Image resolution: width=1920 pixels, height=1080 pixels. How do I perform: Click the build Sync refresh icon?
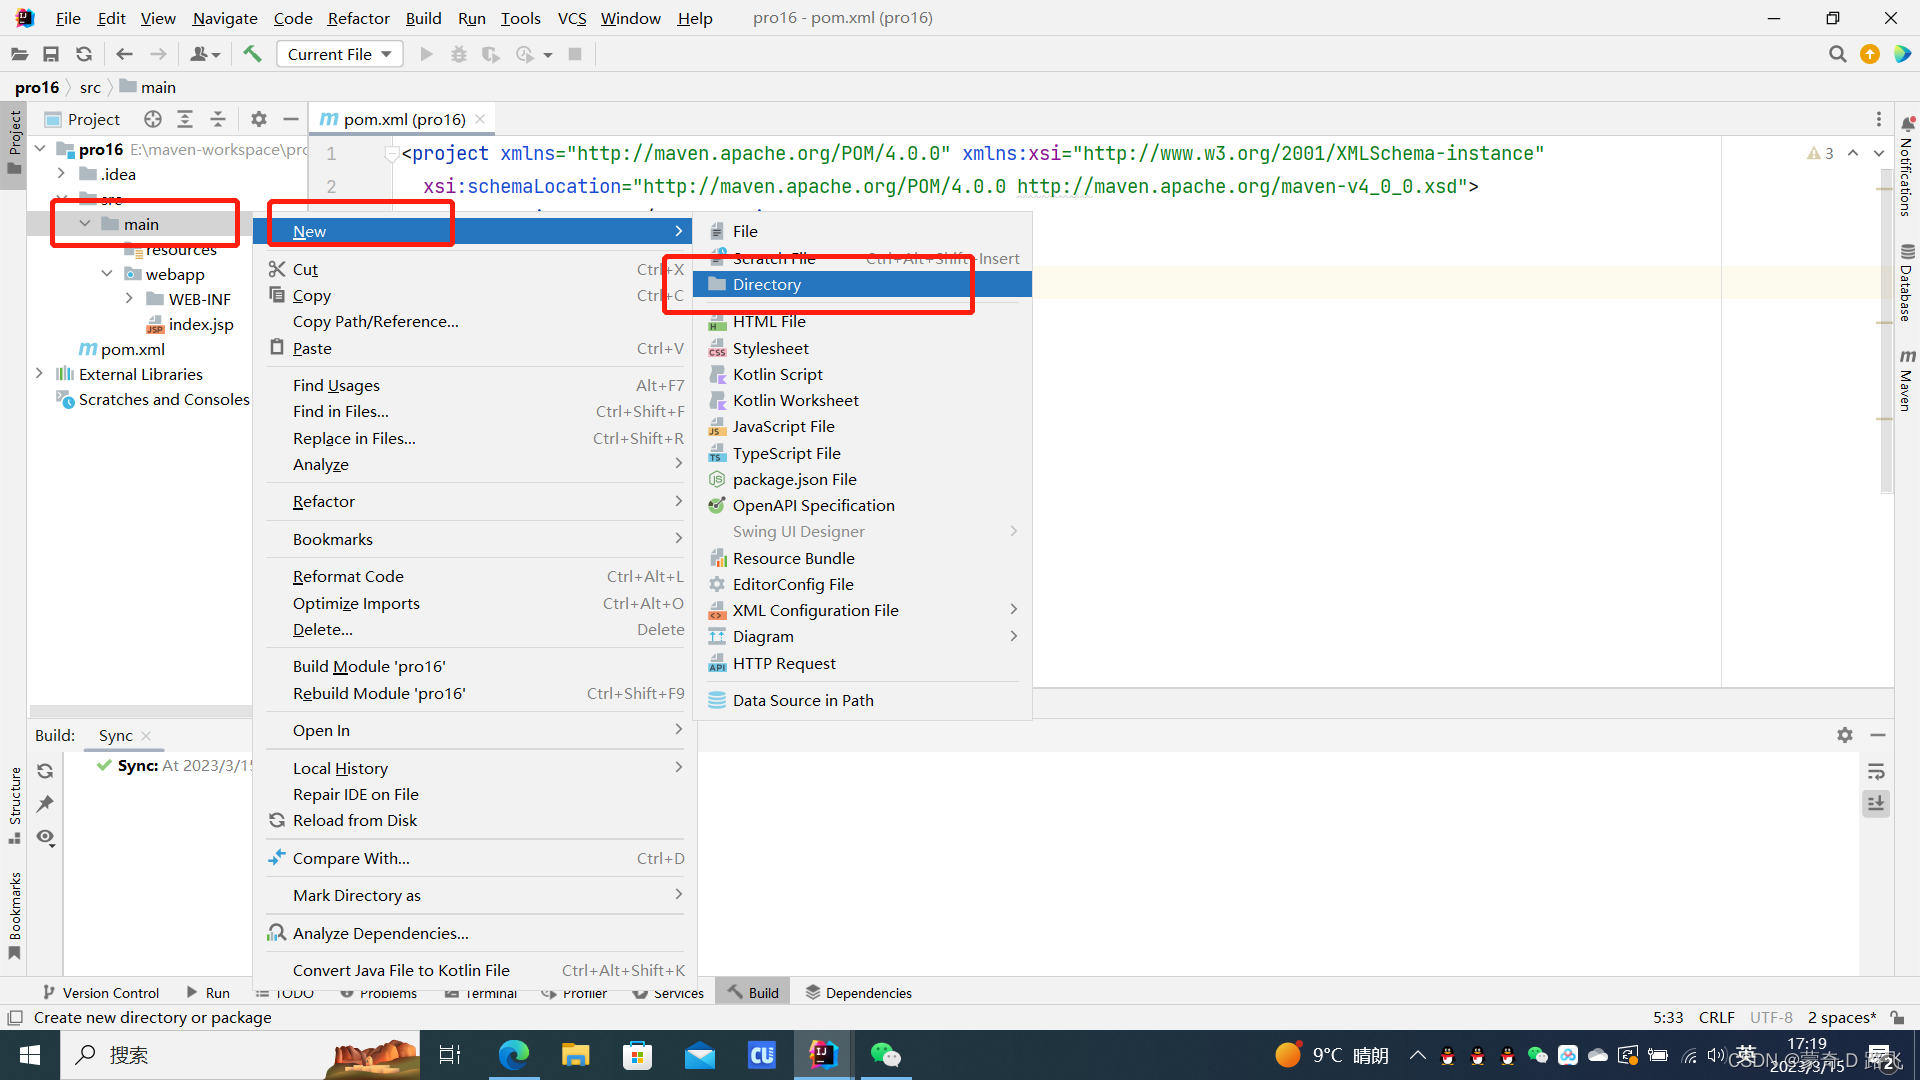click(x=45, y=771)
